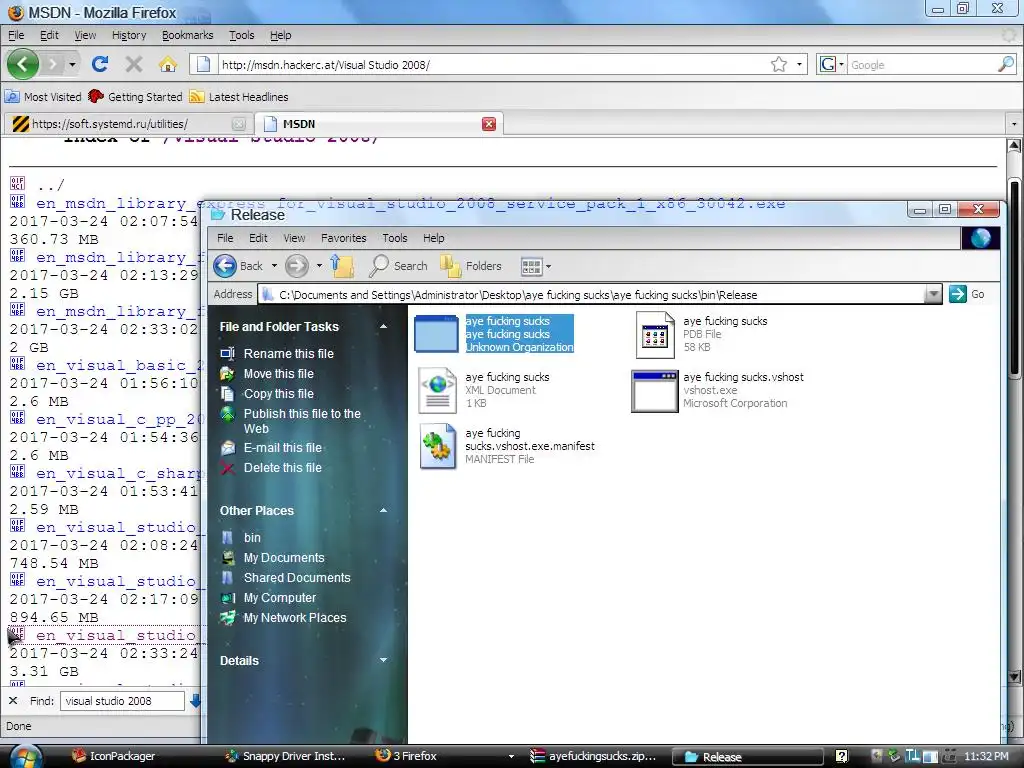Image resolution: width=1024 pixels, height=768 pixels.
Task: Select aye fucking sucks.vshost exe file
Action: [x=718, y=390]
